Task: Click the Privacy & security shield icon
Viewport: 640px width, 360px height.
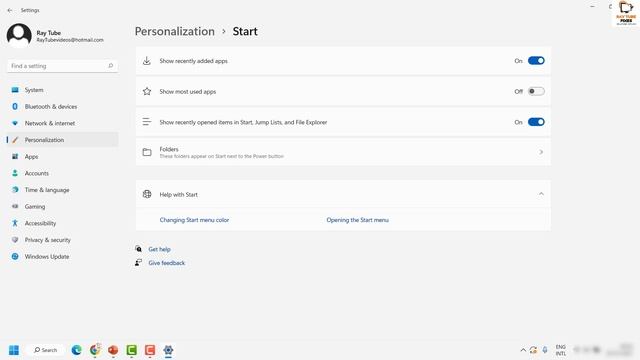Action: (x=15, y=240)
